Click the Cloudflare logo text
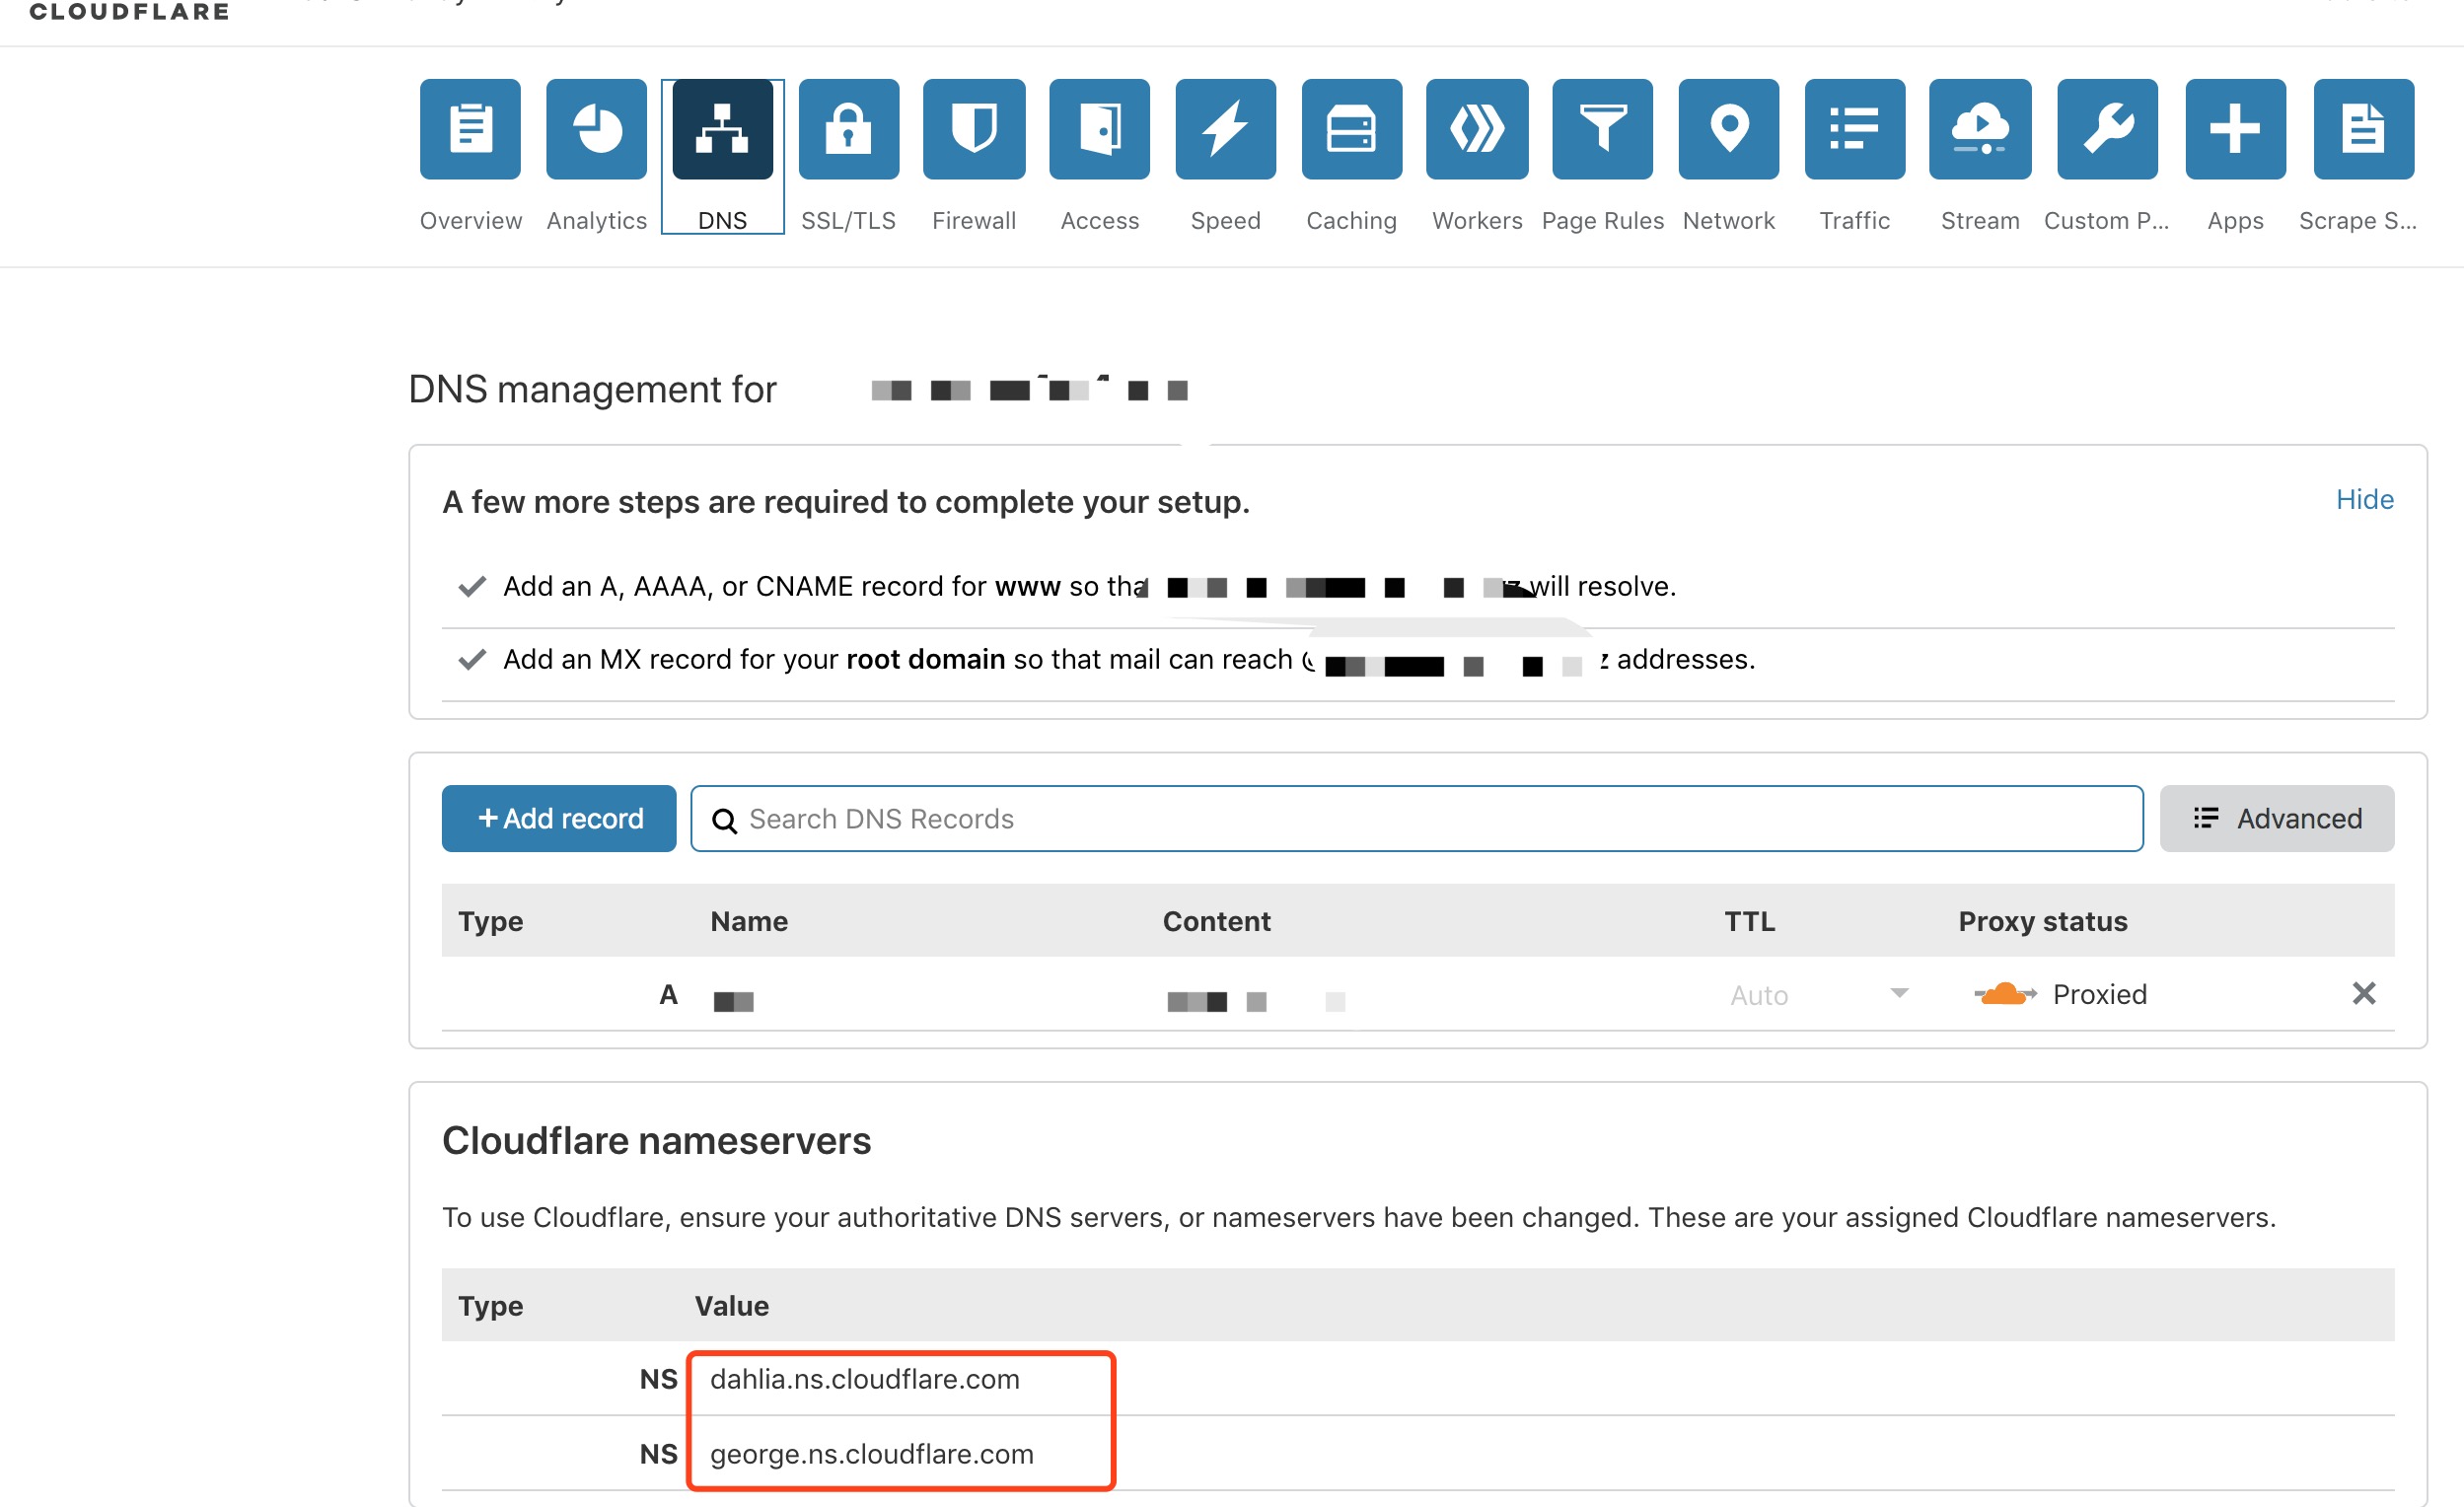 point(129,11)
